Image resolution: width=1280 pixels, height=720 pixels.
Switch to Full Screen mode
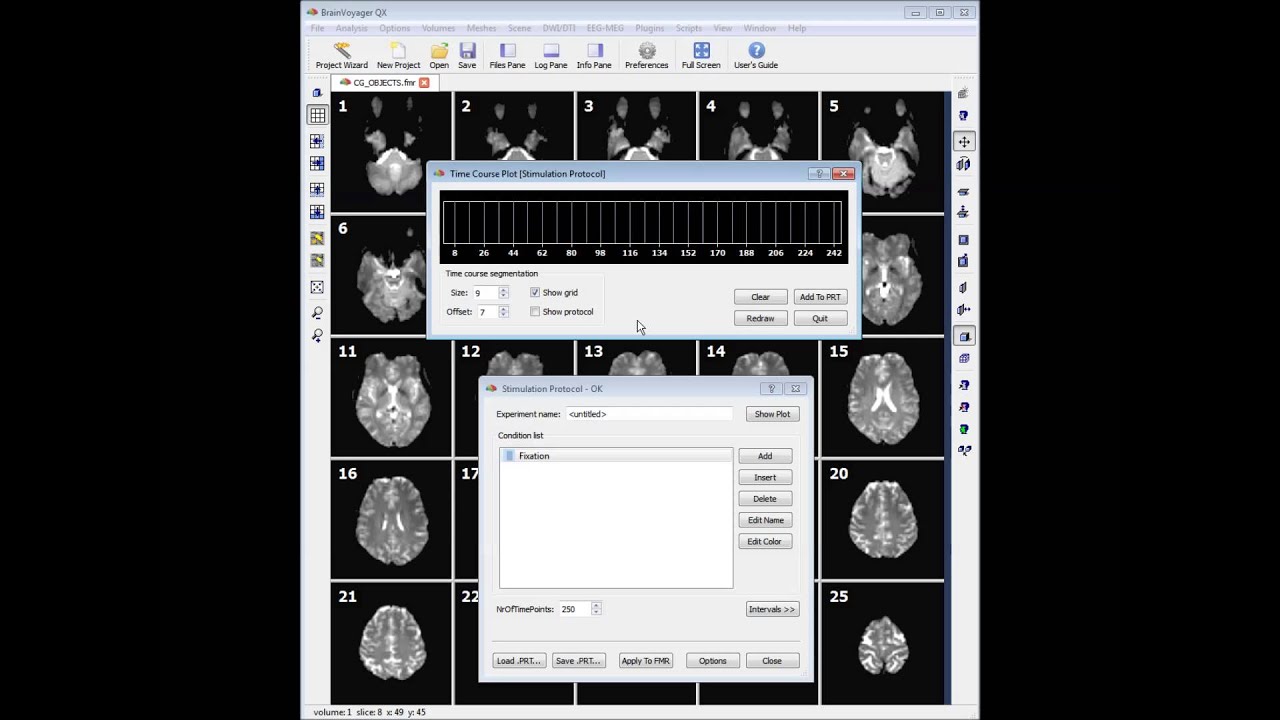701,56
